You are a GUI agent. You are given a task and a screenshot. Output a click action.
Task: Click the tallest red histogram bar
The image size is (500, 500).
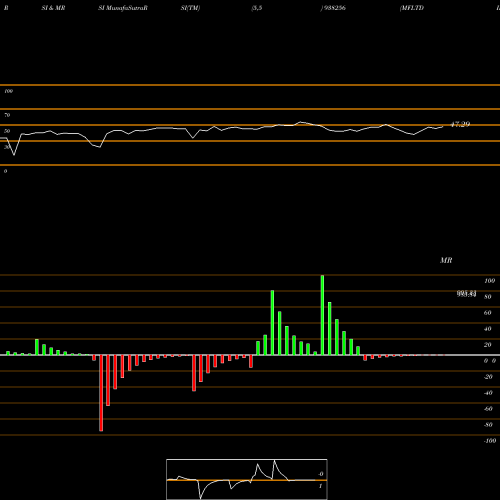point(101,393)
